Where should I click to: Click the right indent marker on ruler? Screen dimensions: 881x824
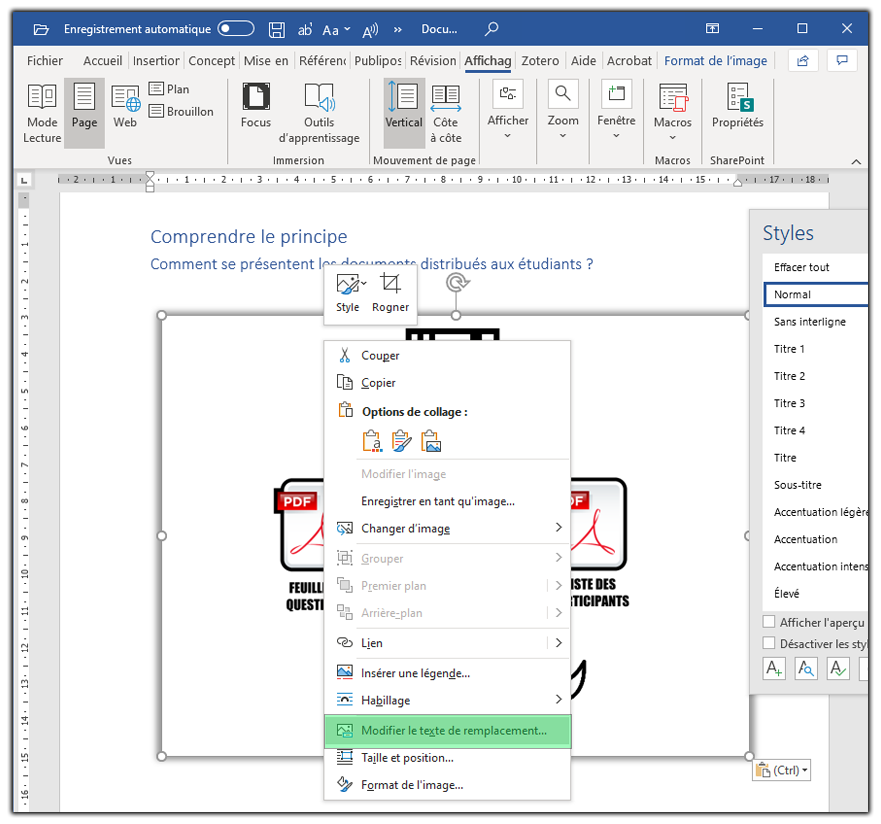738,182
